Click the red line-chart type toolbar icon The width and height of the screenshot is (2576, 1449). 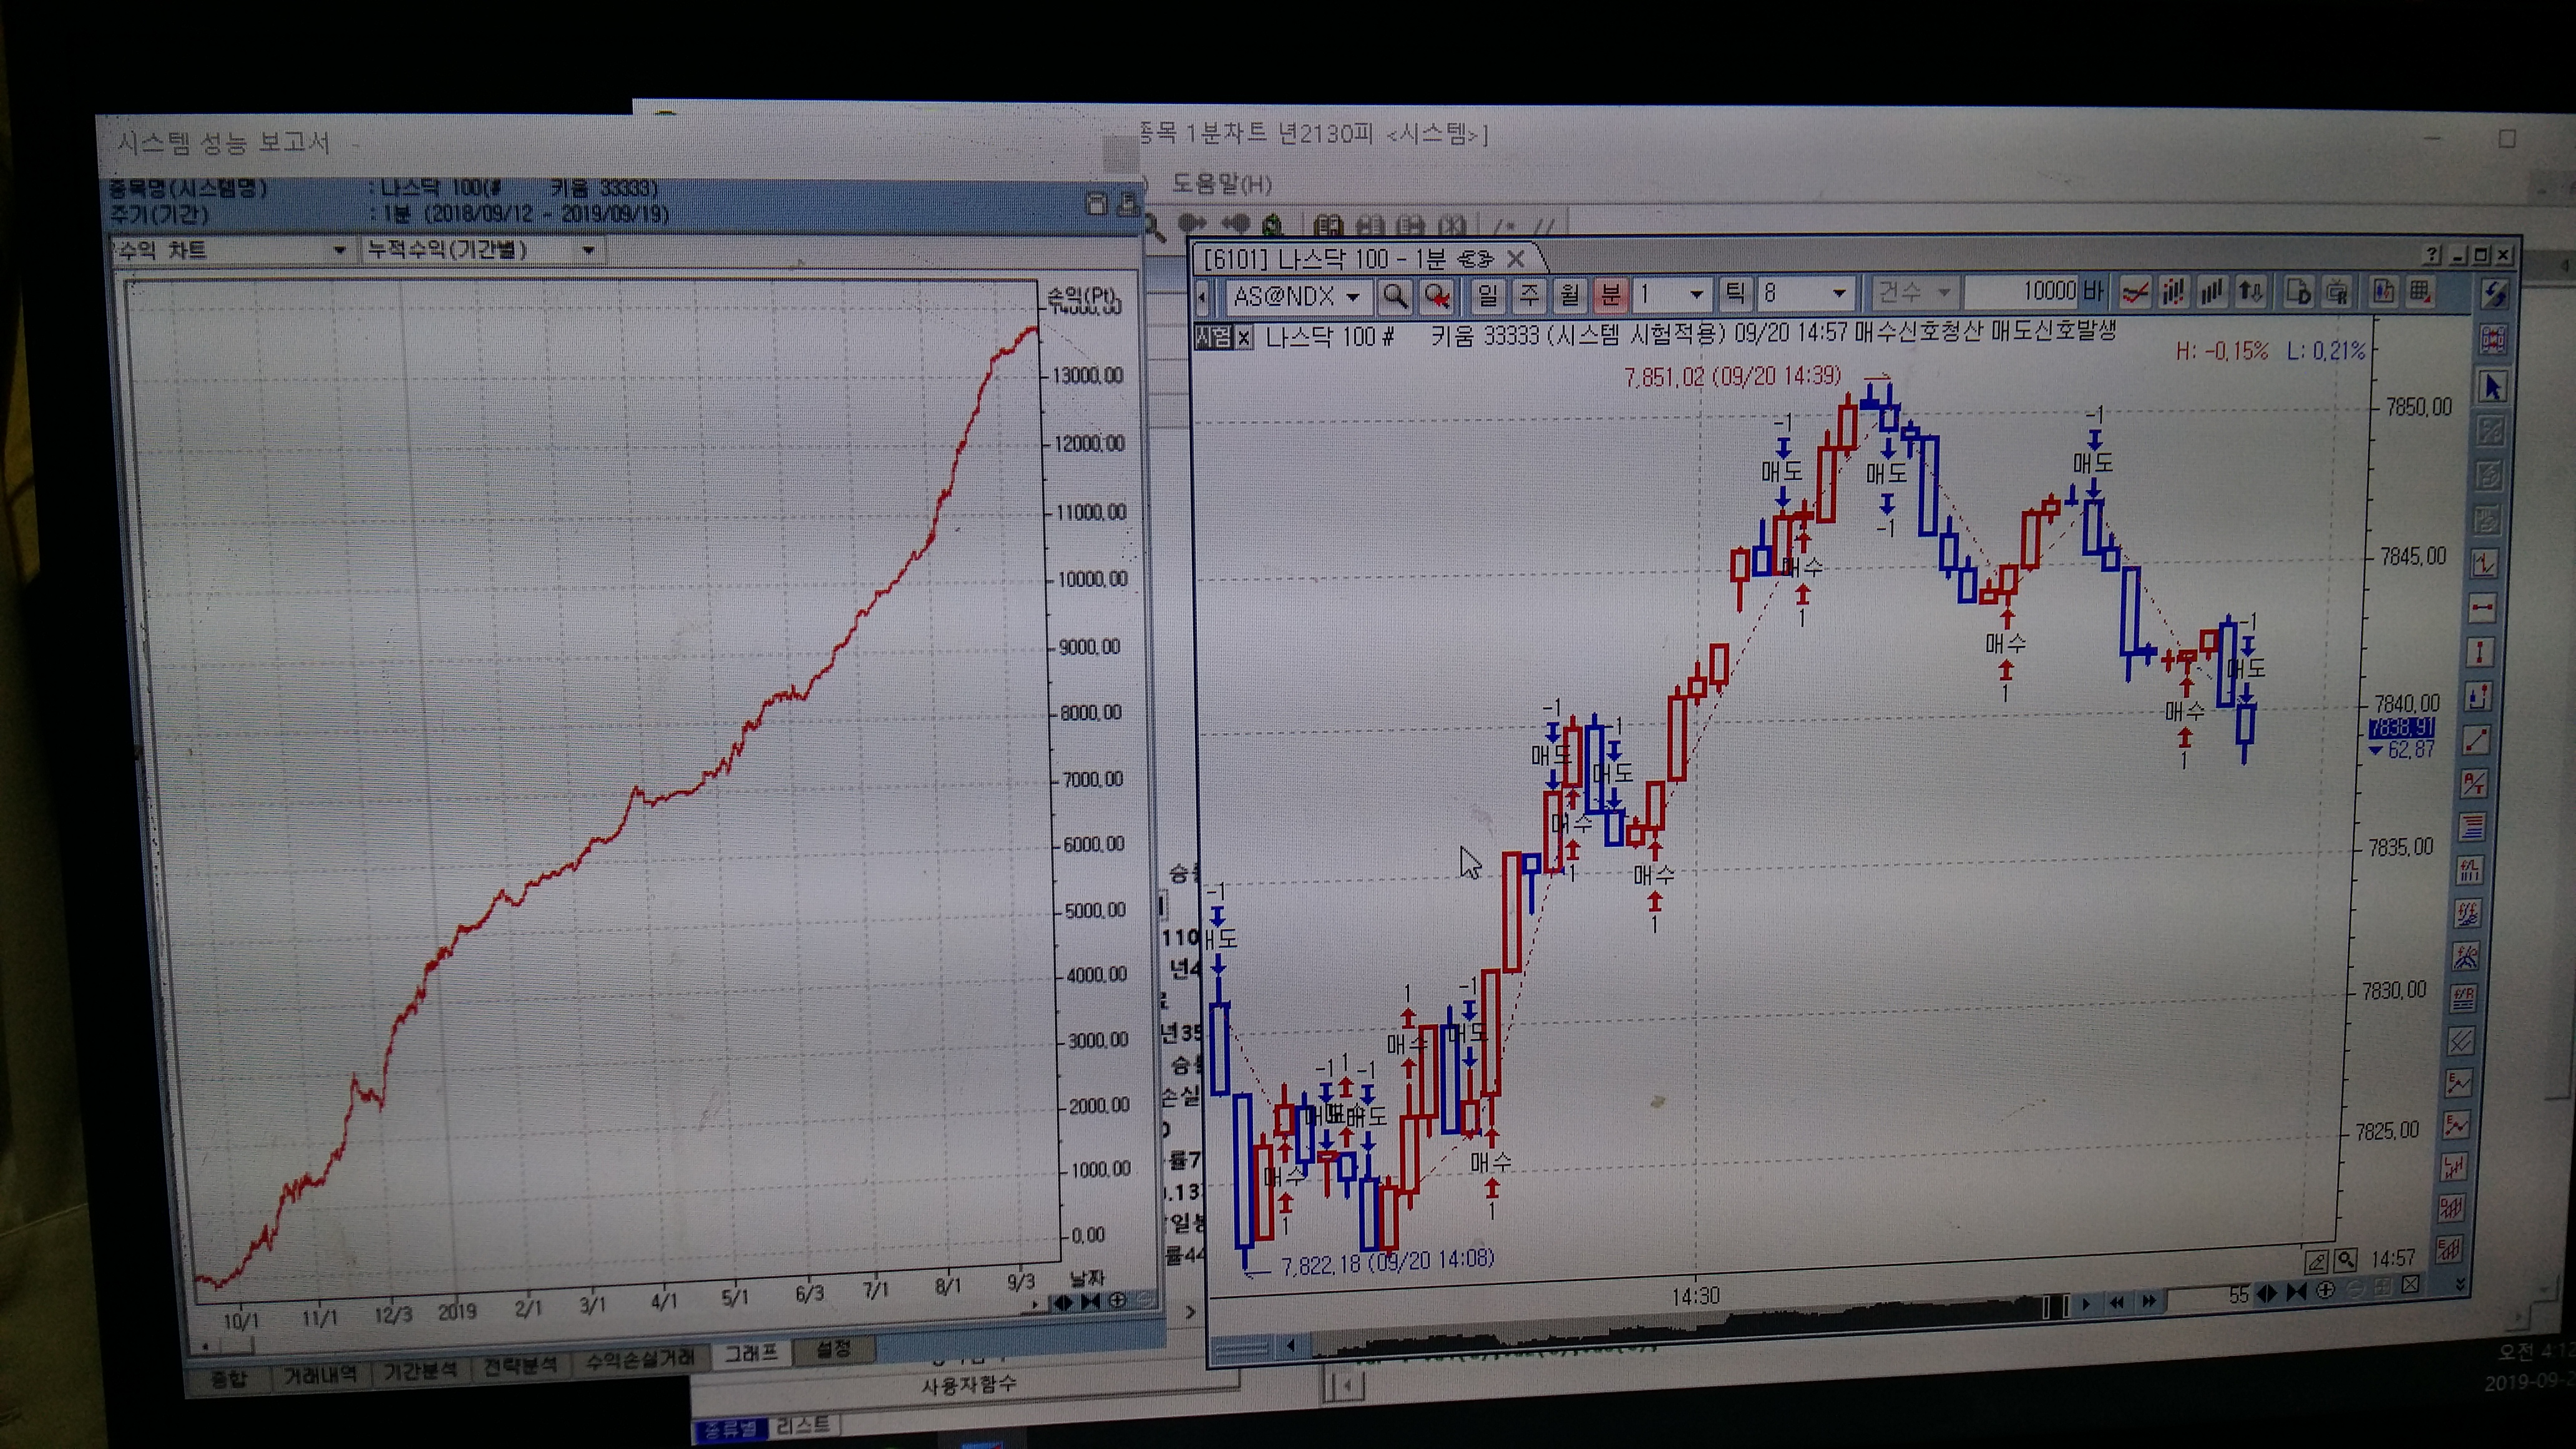2135,293
